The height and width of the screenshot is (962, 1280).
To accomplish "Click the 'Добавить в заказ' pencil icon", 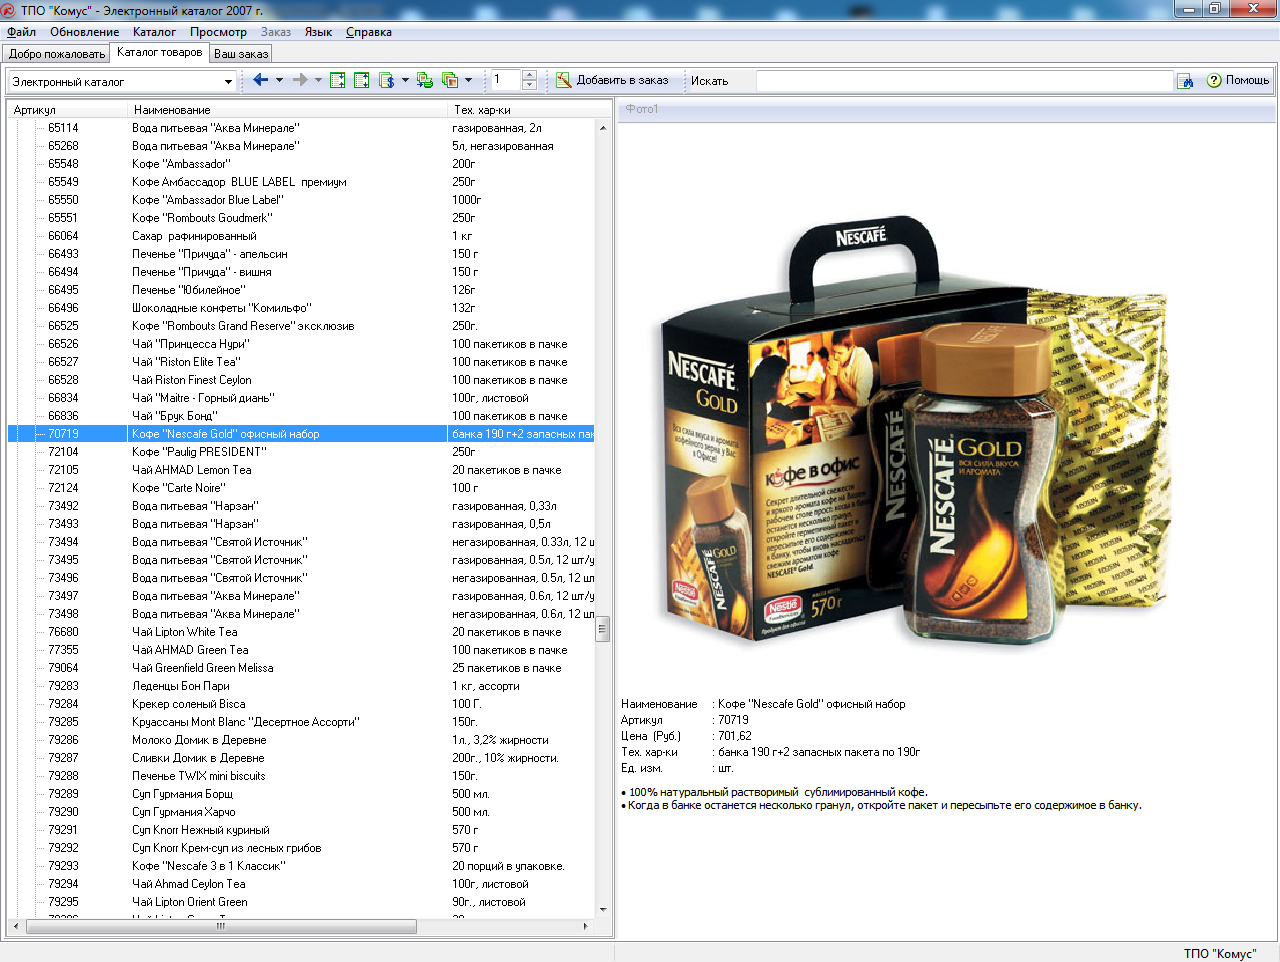I will point(564,80).
